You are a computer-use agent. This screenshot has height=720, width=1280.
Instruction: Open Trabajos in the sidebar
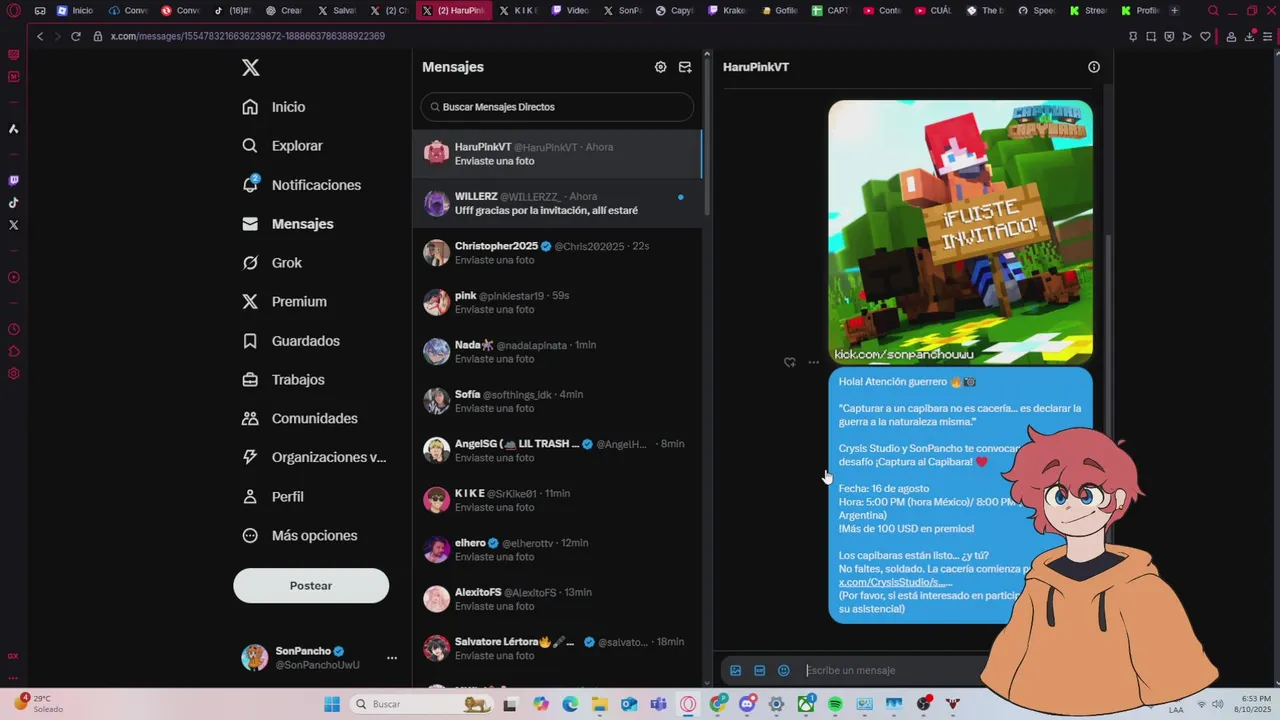(x=283, y=380)
